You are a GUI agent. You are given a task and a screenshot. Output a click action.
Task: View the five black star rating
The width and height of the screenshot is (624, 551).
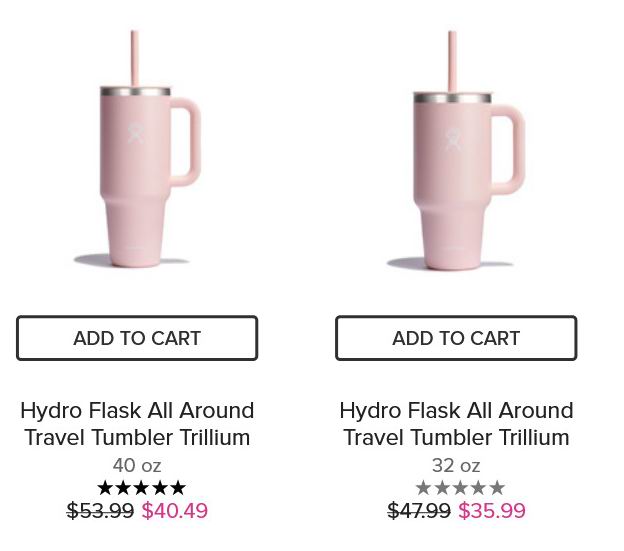coord(142,488)
